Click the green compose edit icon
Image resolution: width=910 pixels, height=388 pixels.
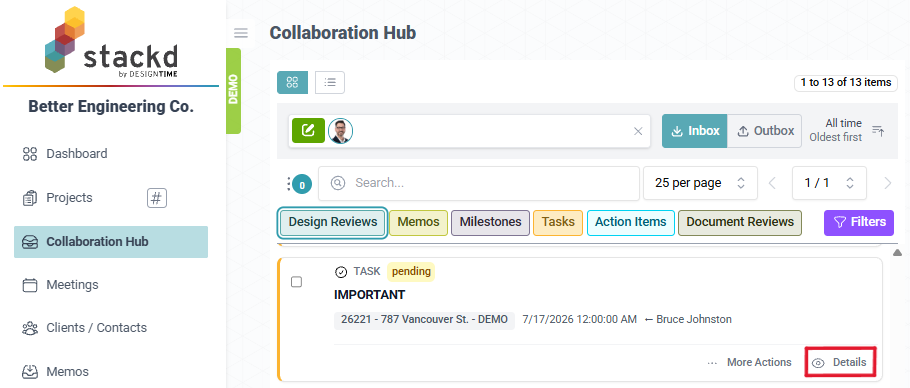(308, 130)
